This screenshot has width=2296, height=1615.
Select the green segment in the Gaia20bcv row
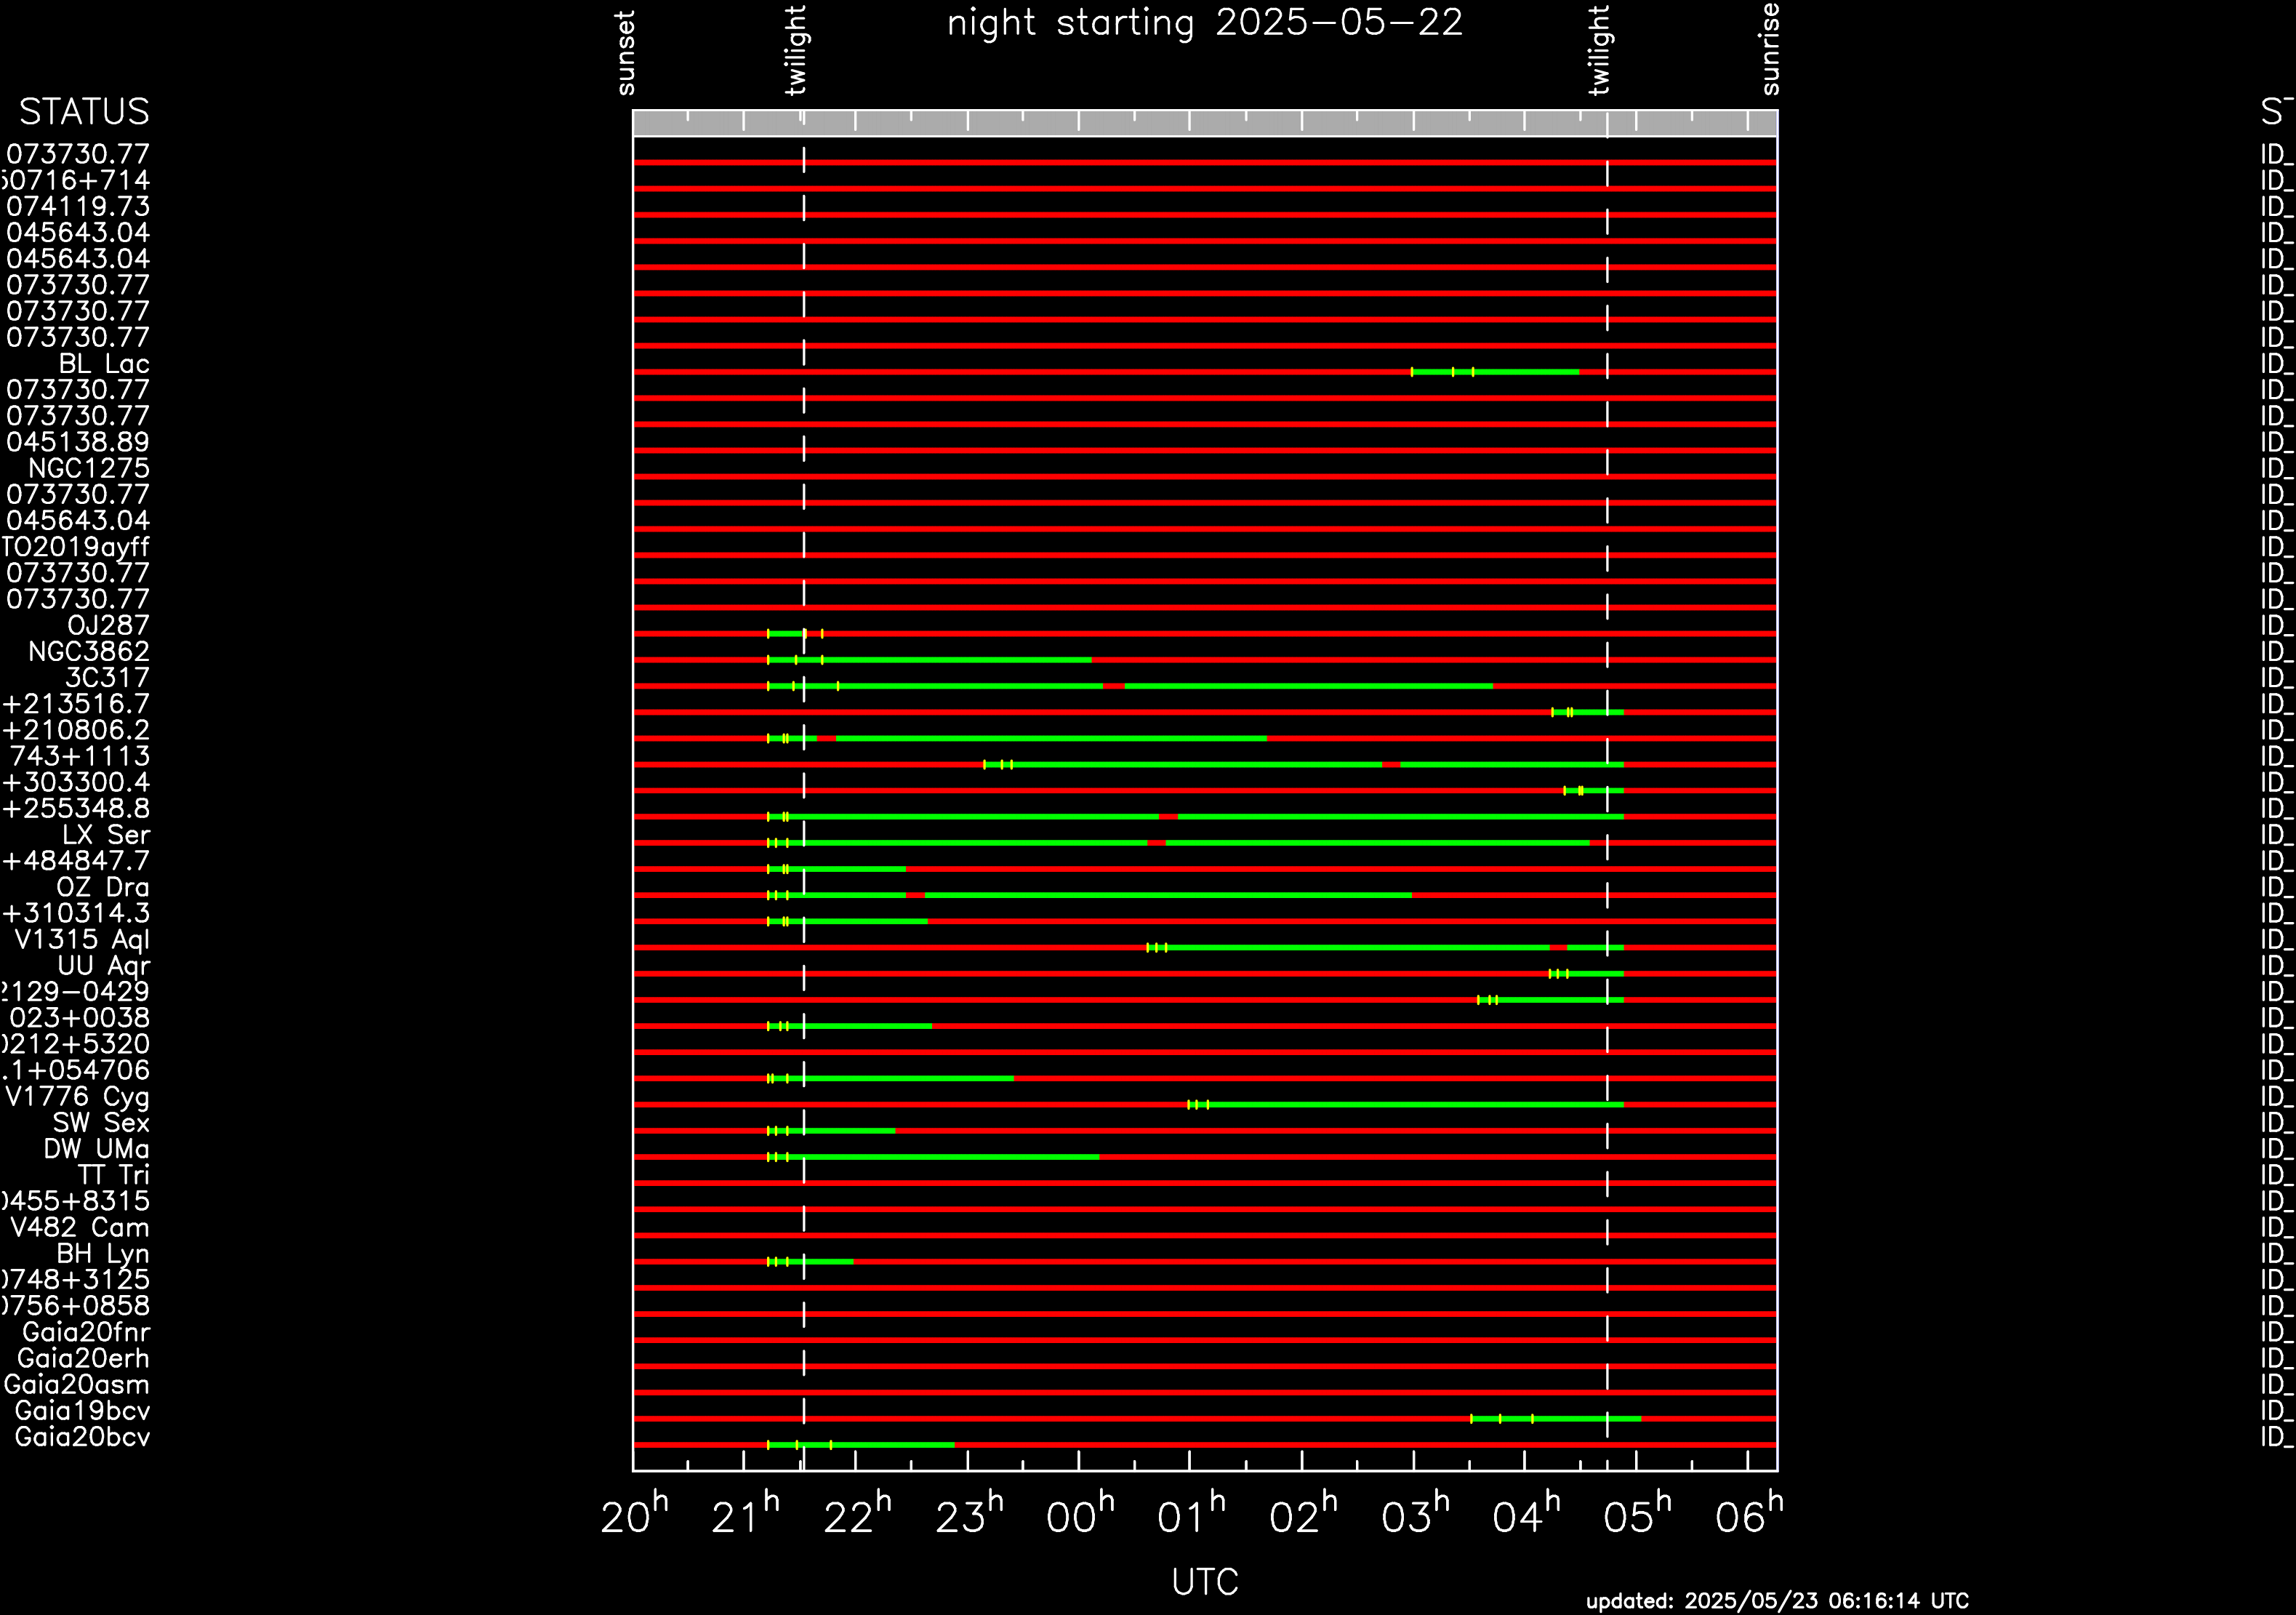(x=861, y=1445)
